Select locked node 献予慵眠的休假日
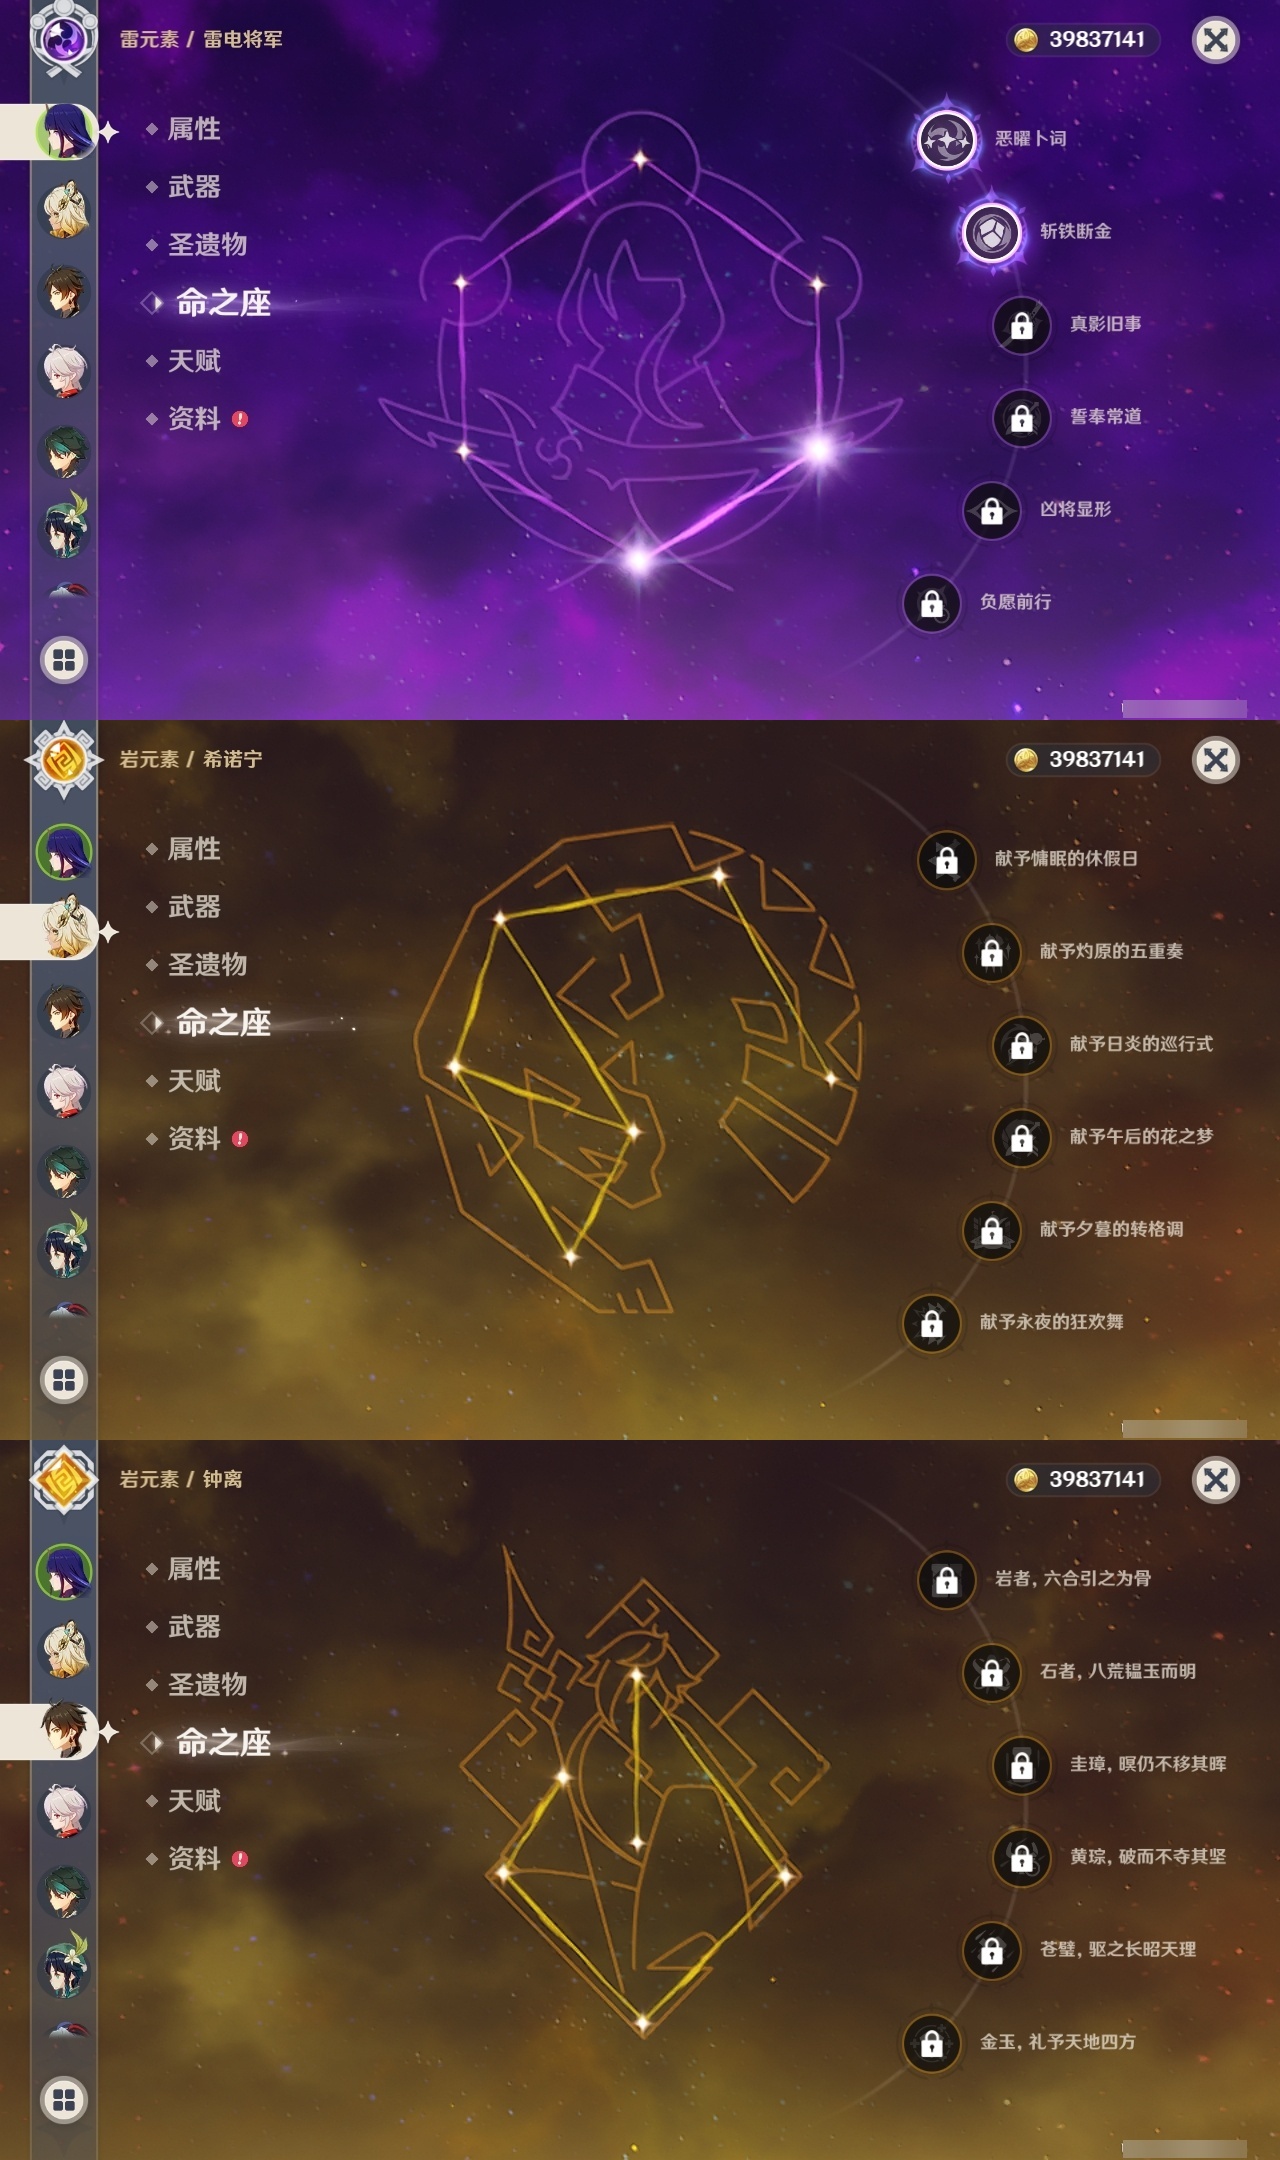 [946, 859]
